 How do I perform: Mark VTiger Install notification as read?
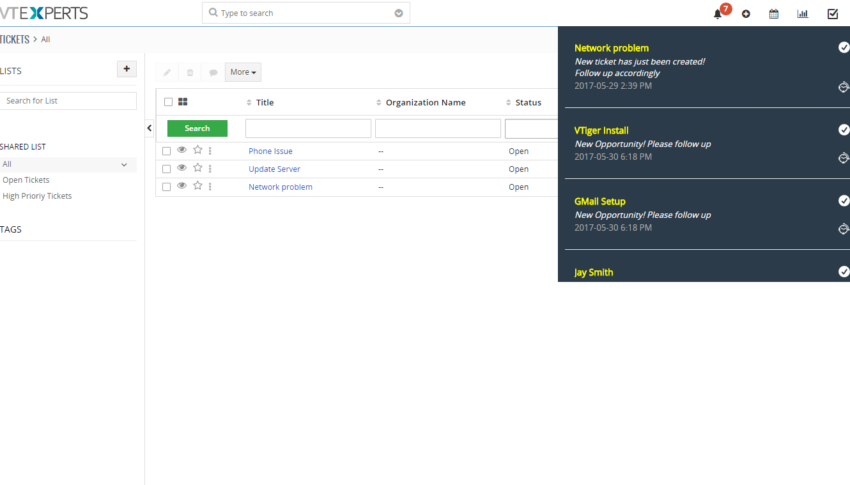843,130
